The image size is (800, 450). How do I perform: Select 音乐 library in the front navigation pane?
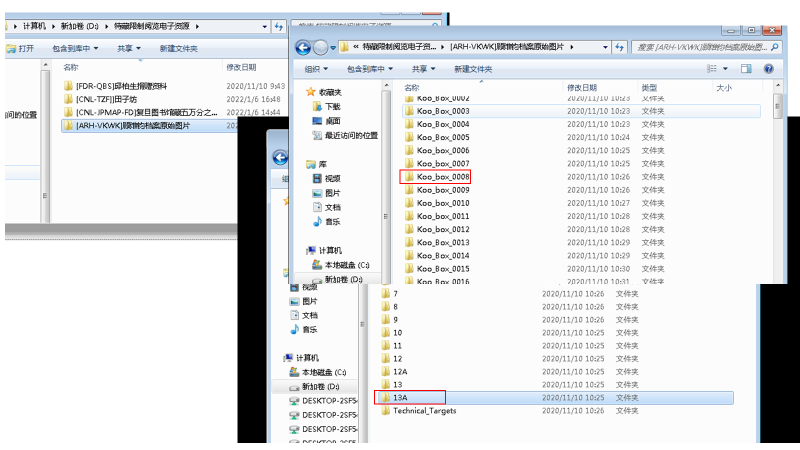327,221
